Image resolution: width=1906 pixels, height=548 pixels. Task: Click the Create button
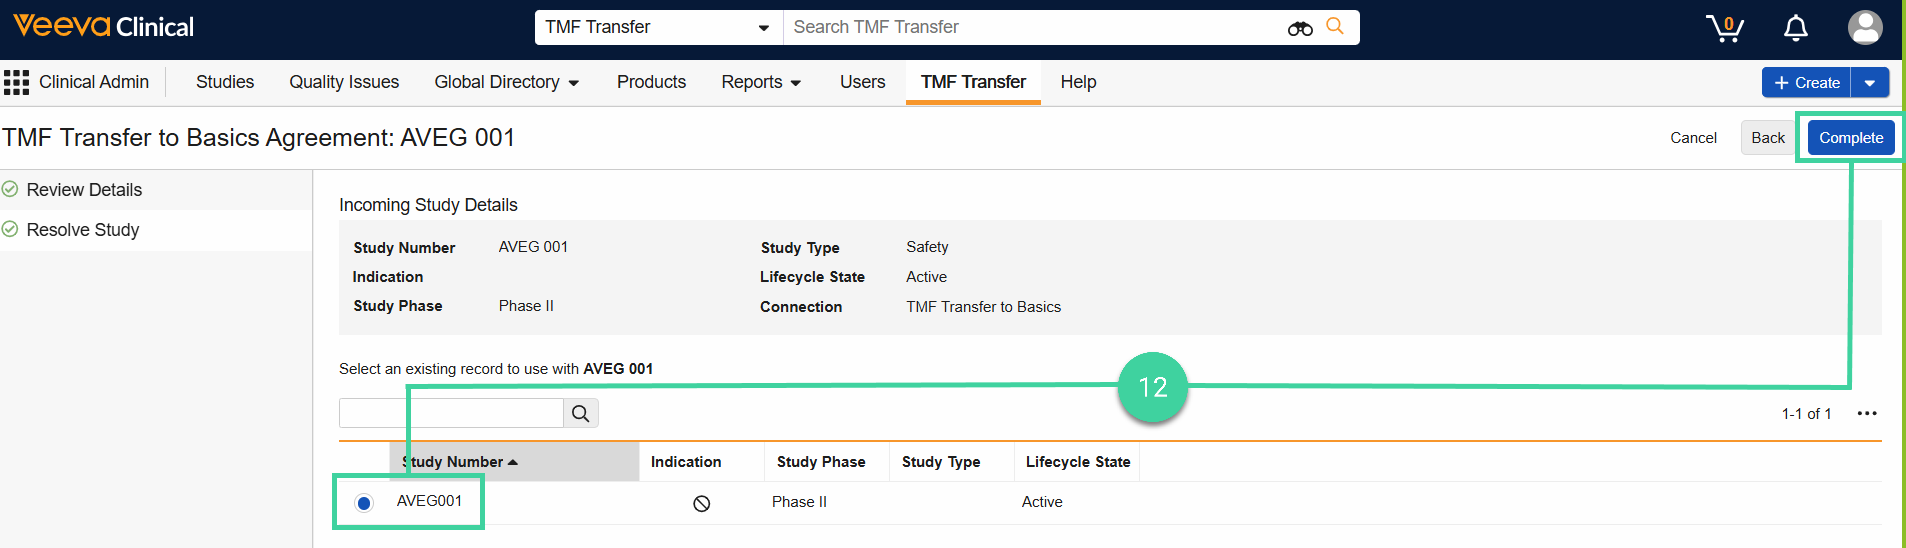[x=1807, y=83]
